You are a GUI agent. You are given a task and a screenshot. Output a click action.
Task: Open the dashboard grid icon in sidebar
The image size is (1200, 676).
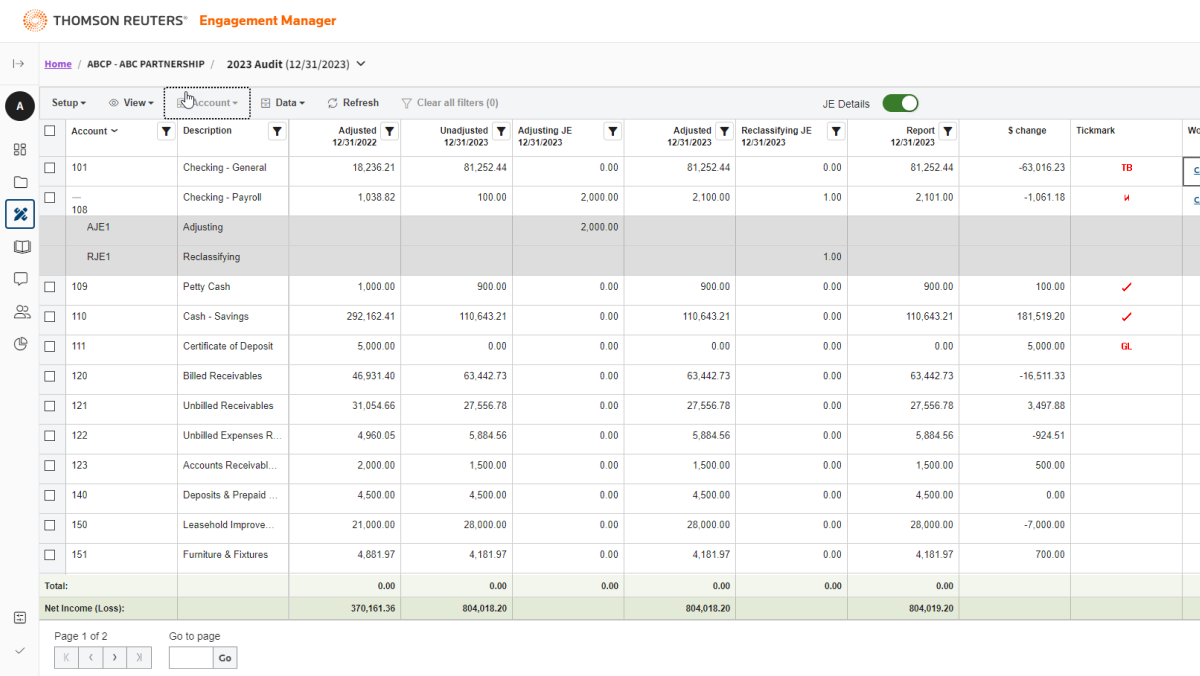(x=20, y=150)
